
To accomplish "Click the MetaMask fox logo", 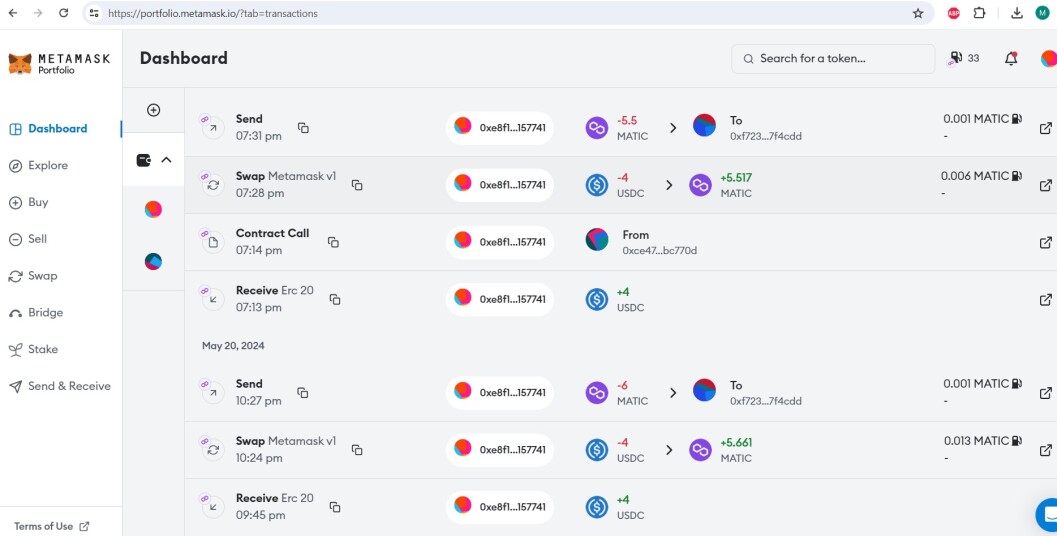I will pos(20,63).
